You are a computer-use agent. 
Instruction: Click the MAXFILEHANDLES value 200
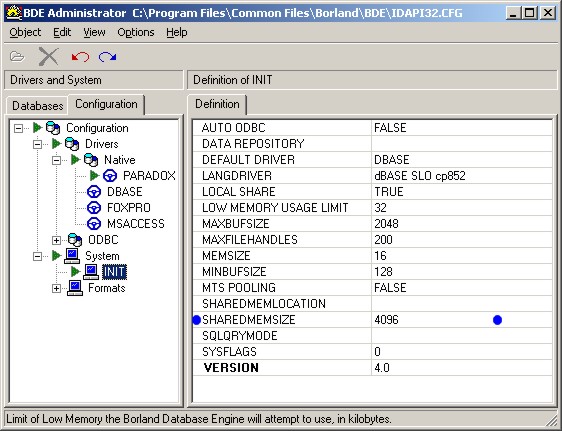click(x=383, y=240)
